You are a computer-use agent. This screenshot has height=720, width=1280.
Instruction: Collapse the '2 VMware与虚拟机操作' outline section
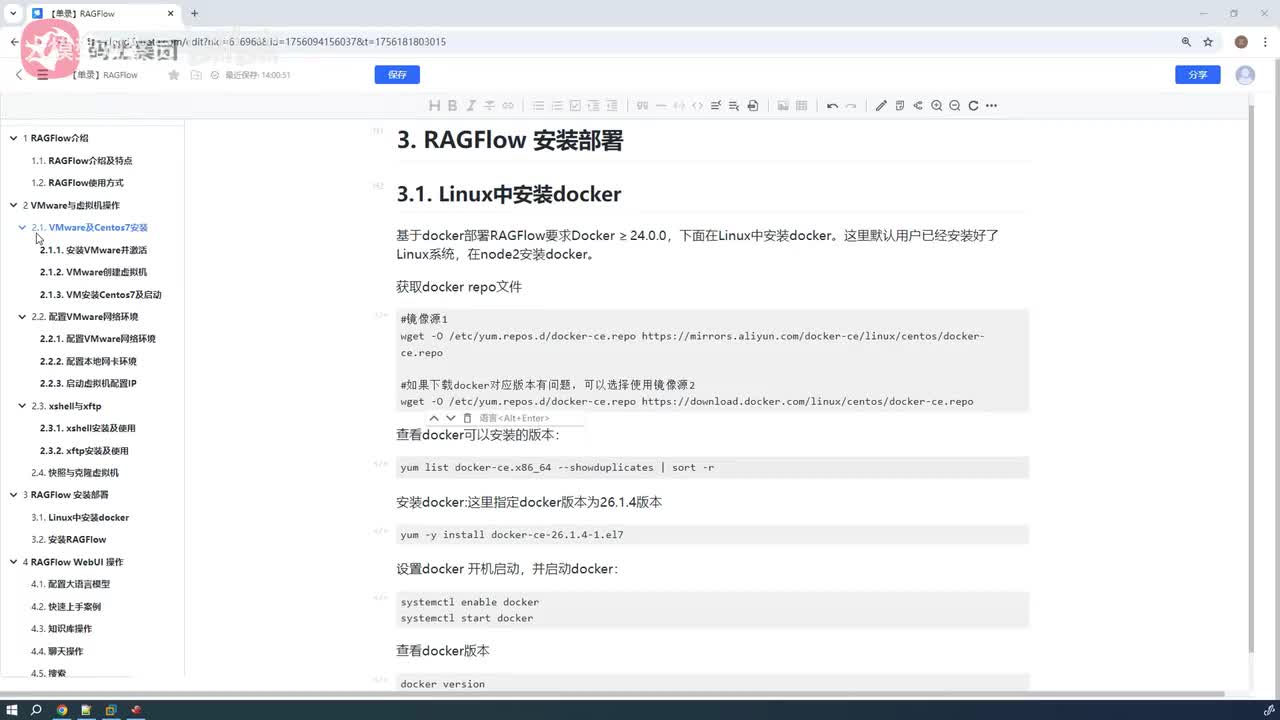(13, 205)
